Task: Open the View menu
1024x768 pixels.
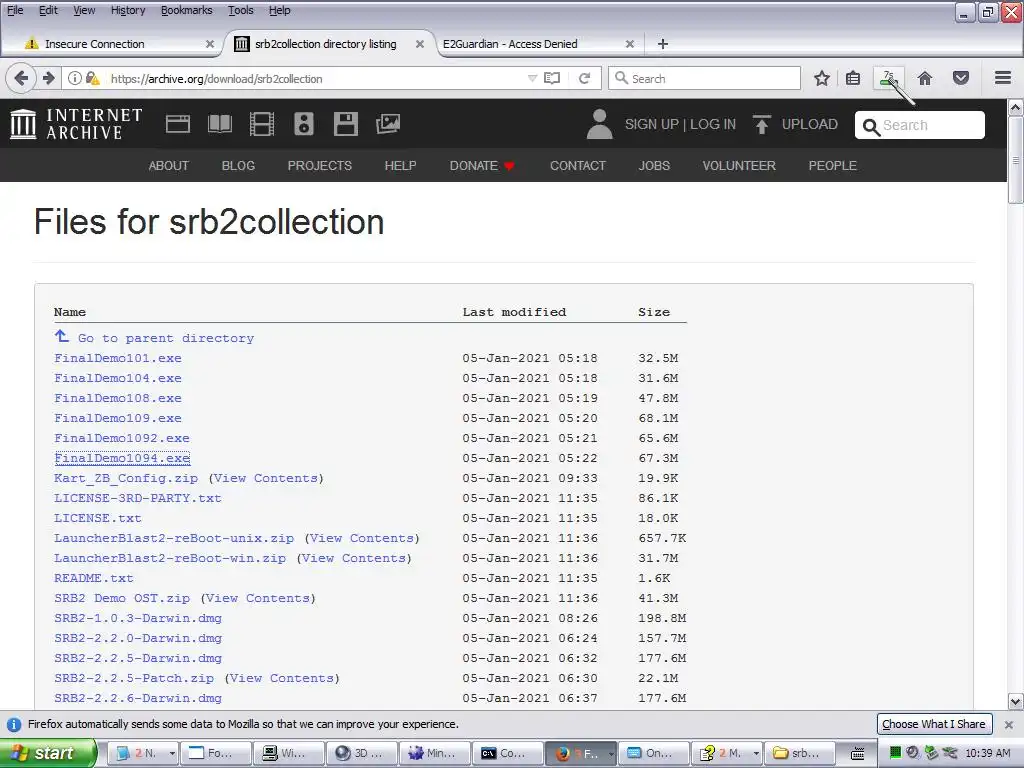Action: [x=84, y=10]
